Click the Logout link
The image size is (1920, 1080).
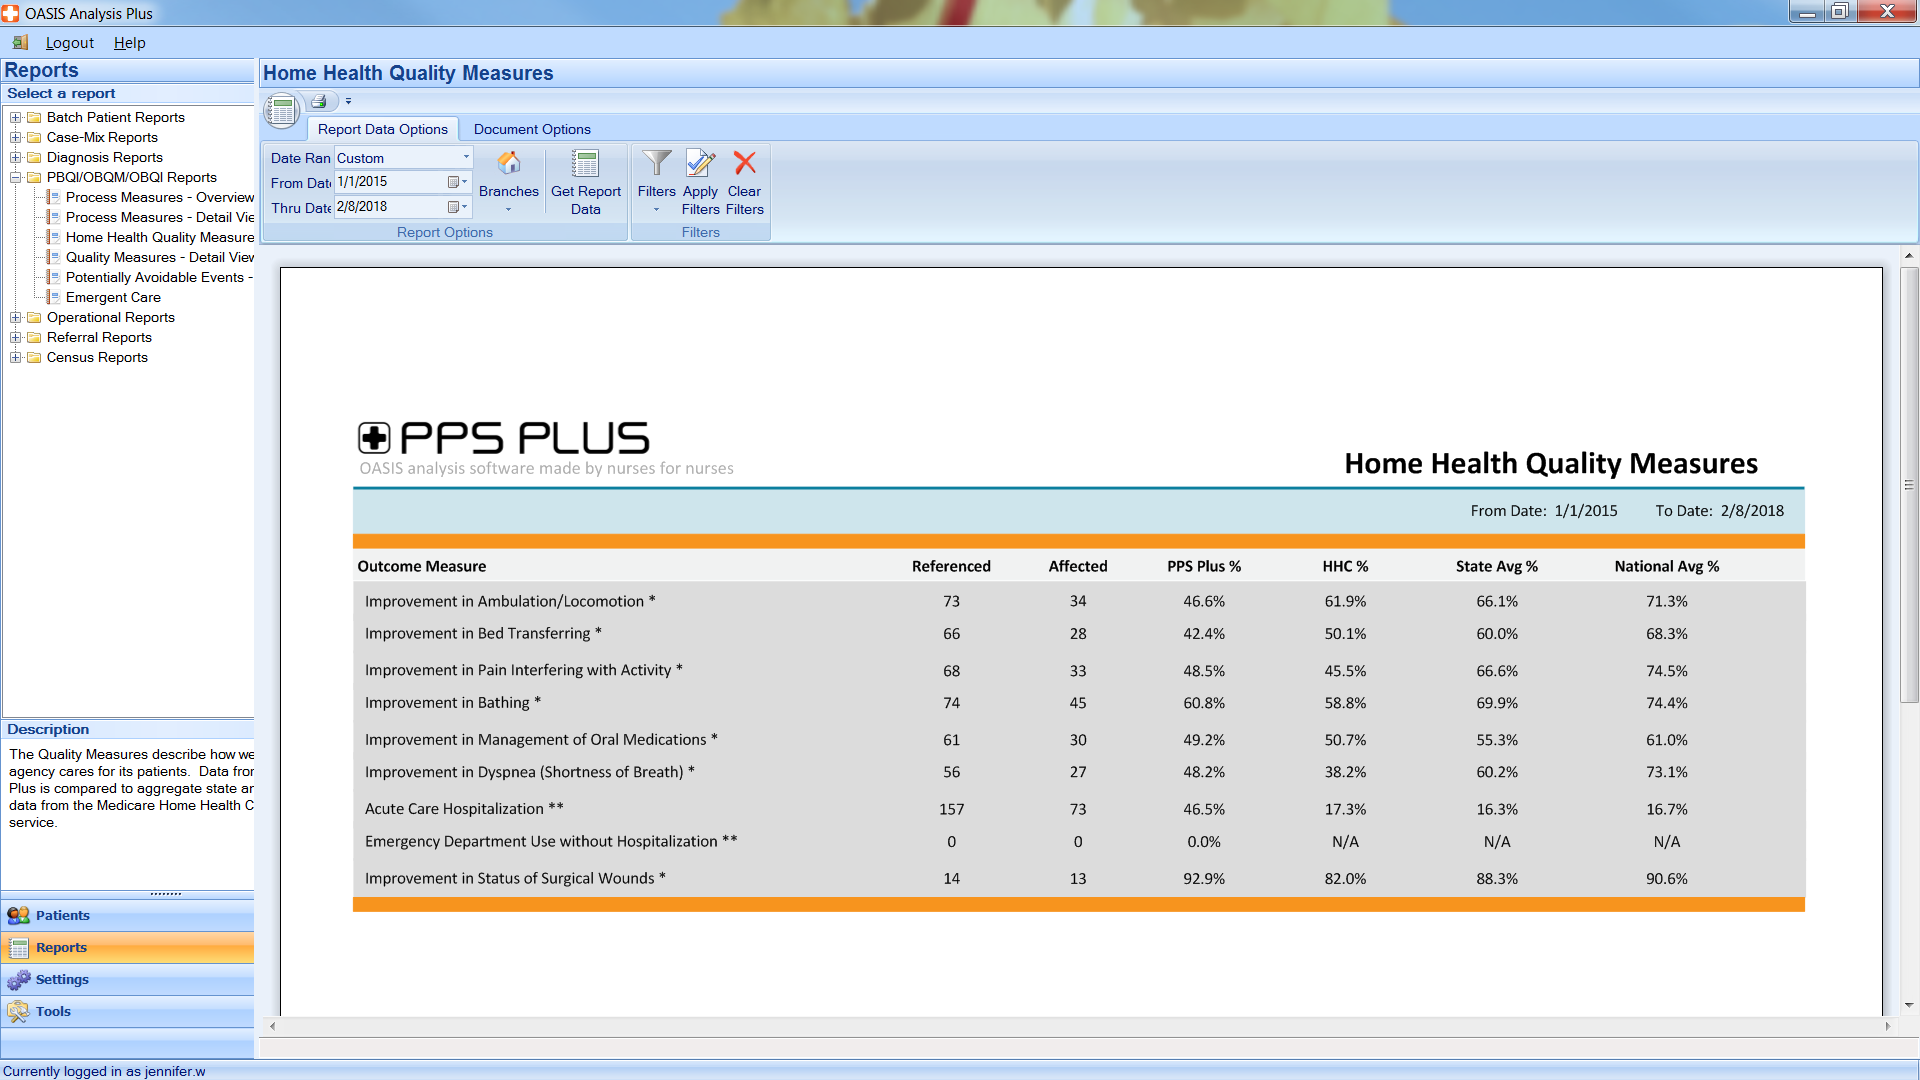[69, 43]
